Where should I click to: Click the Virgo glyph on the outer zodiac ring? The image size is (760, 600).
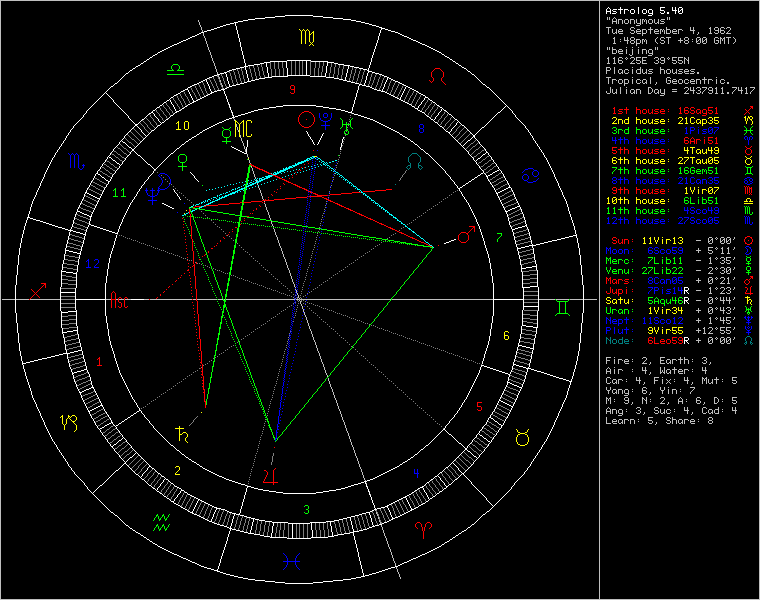point(307,37)
